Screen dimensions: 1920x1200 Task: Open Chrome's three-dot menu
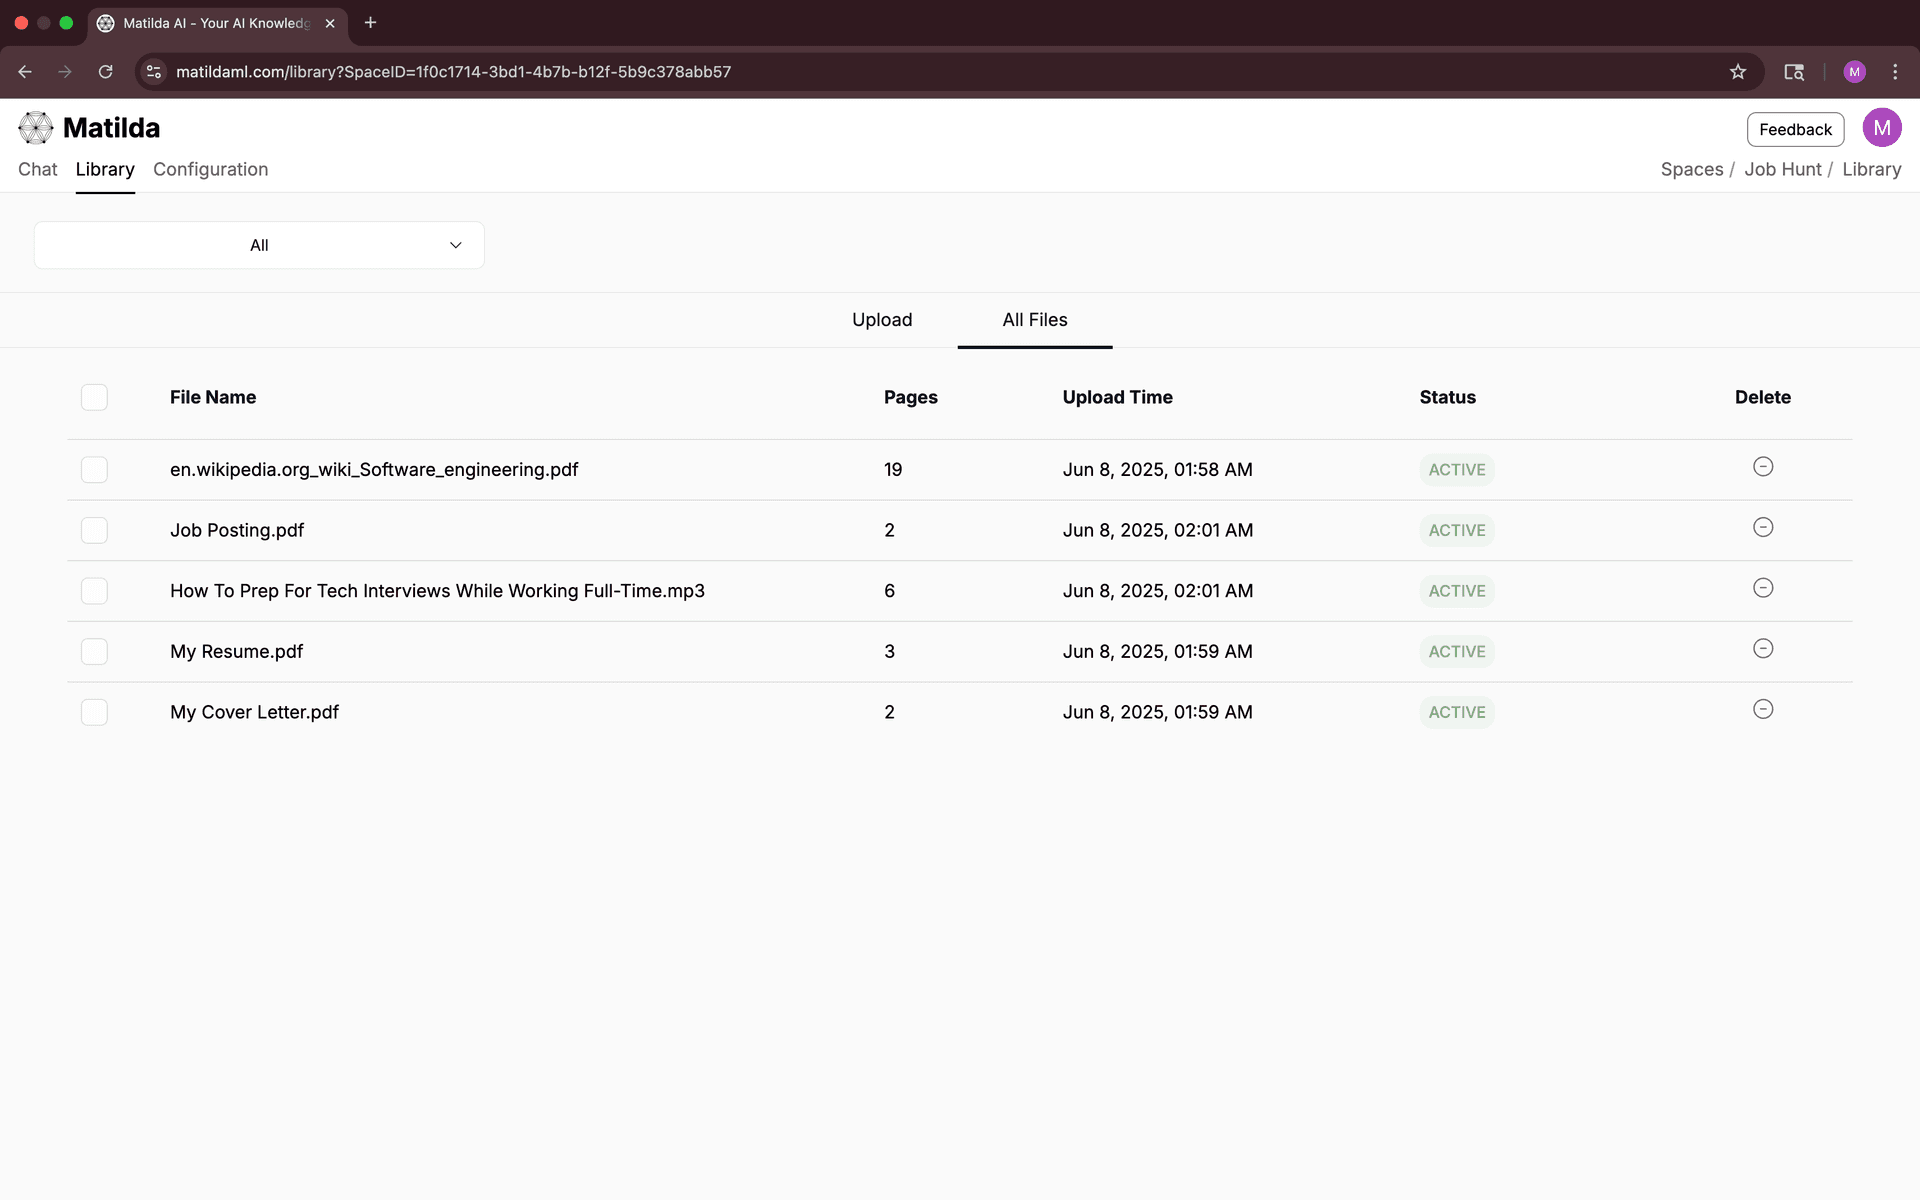[x=1895, y=71]
